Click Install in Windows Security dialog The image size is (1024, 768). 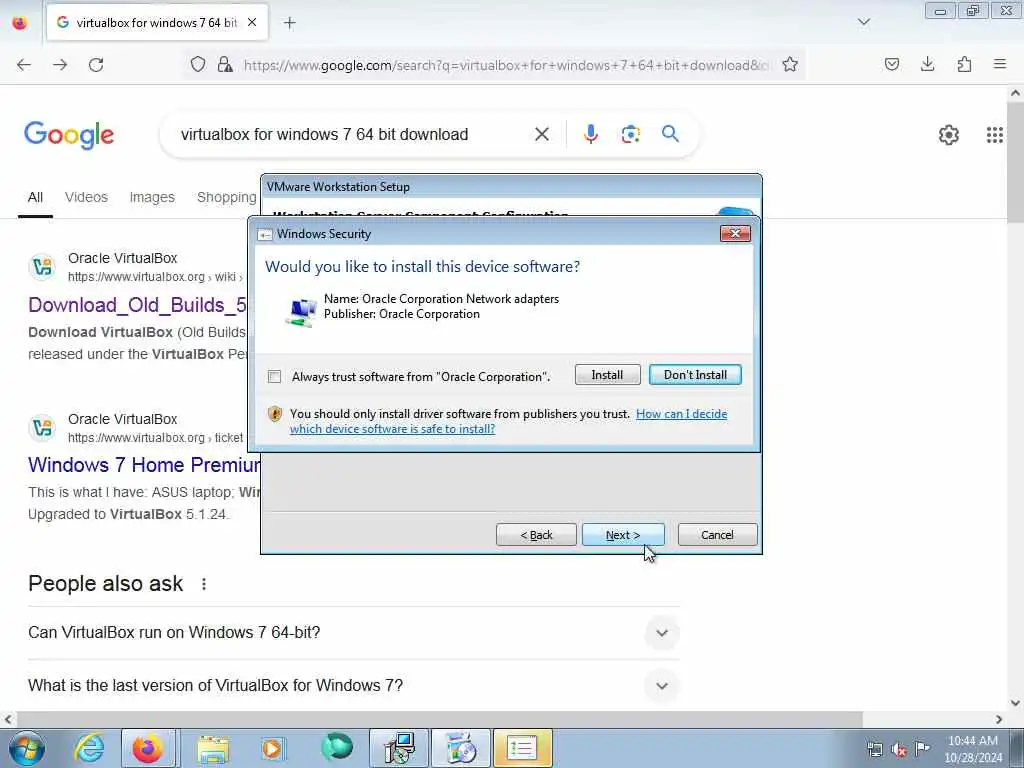point(607,375)
